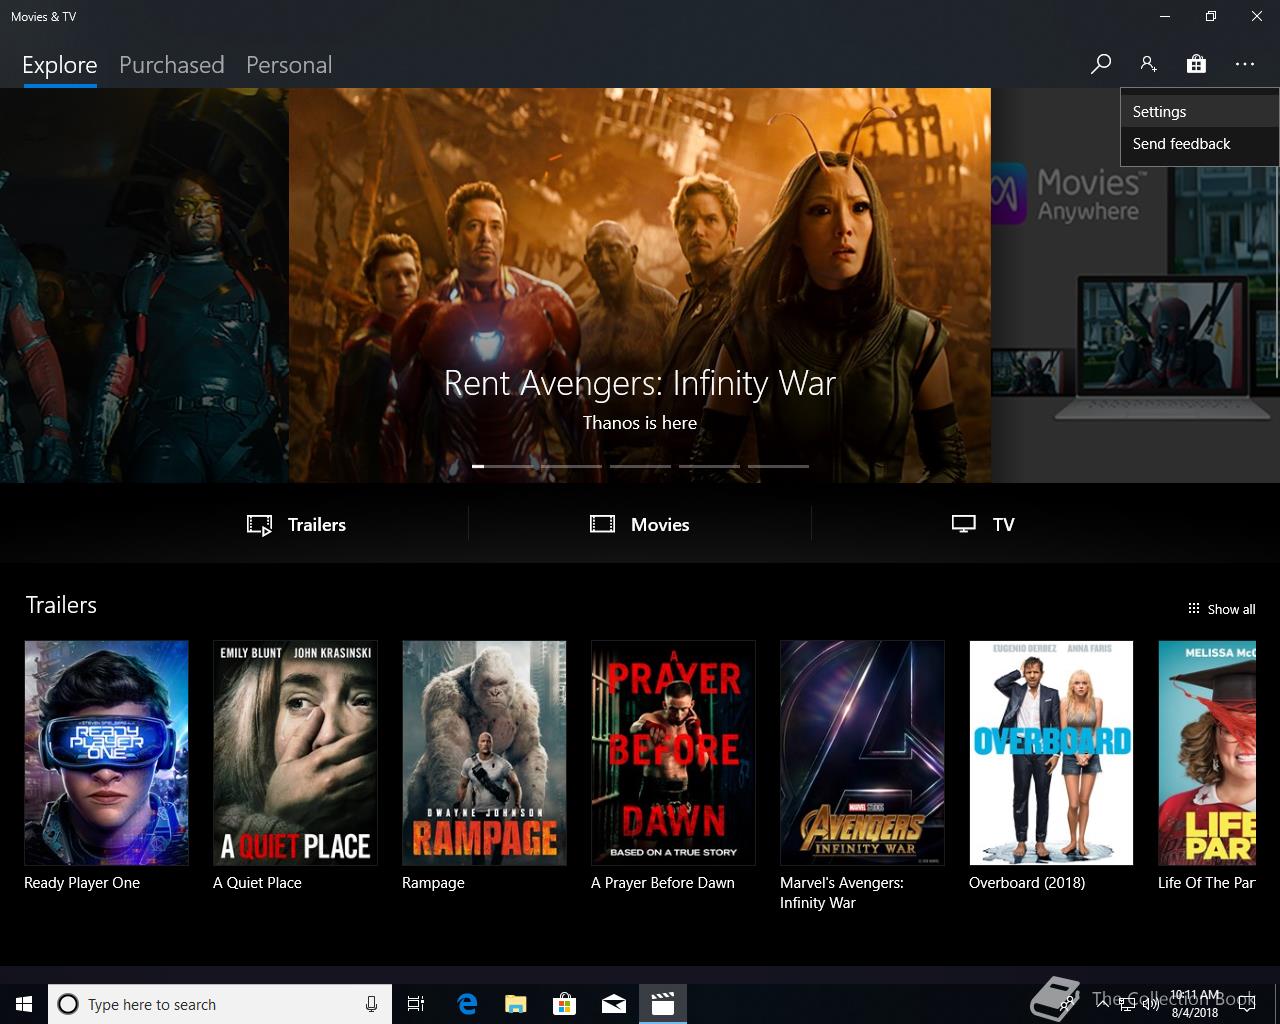1280x1024 pixels.
Task: Select Settings from the dropdown menu
Action: point(1200,112)
